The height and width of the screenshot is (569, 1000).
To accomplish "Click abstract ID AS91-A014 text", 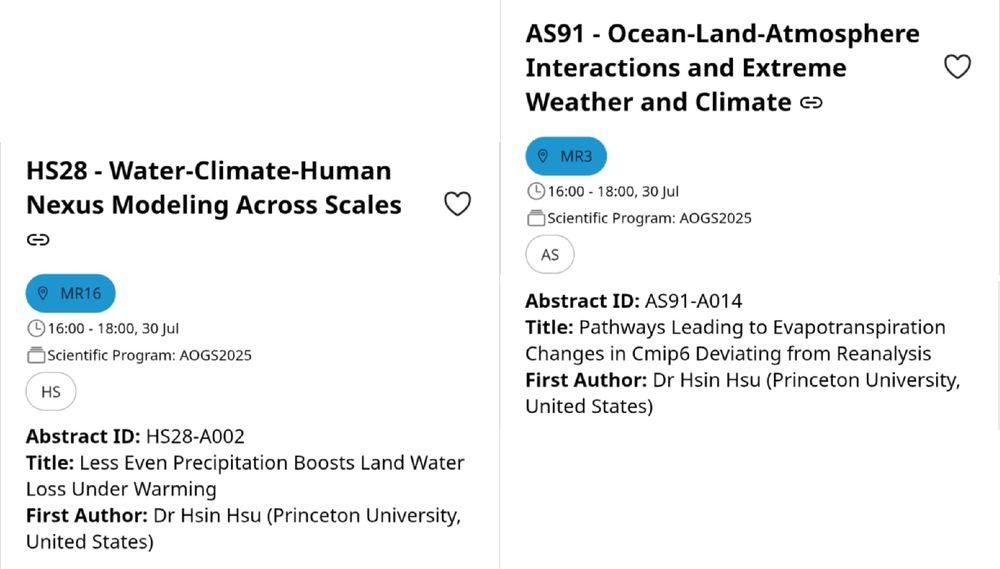I will (x=694, y=301).
